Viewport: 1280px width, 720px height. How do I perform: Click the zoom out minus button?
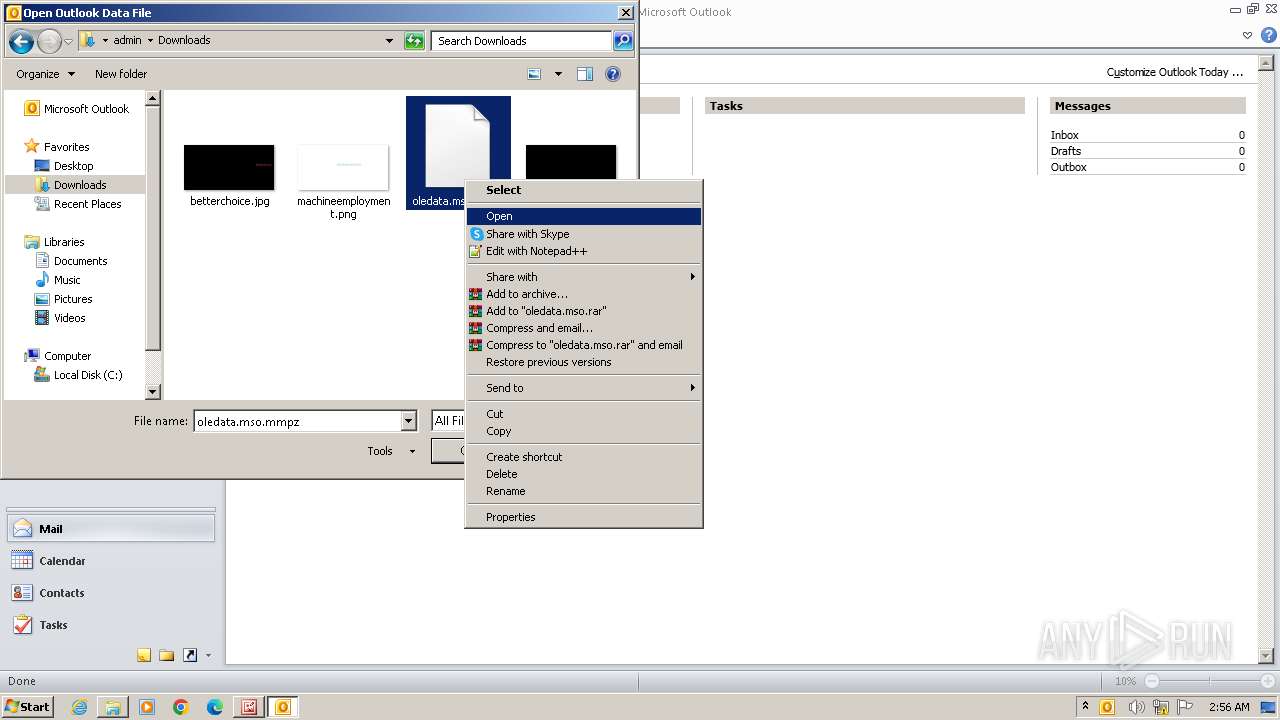pyautogui.click(x=1152, y=681)
